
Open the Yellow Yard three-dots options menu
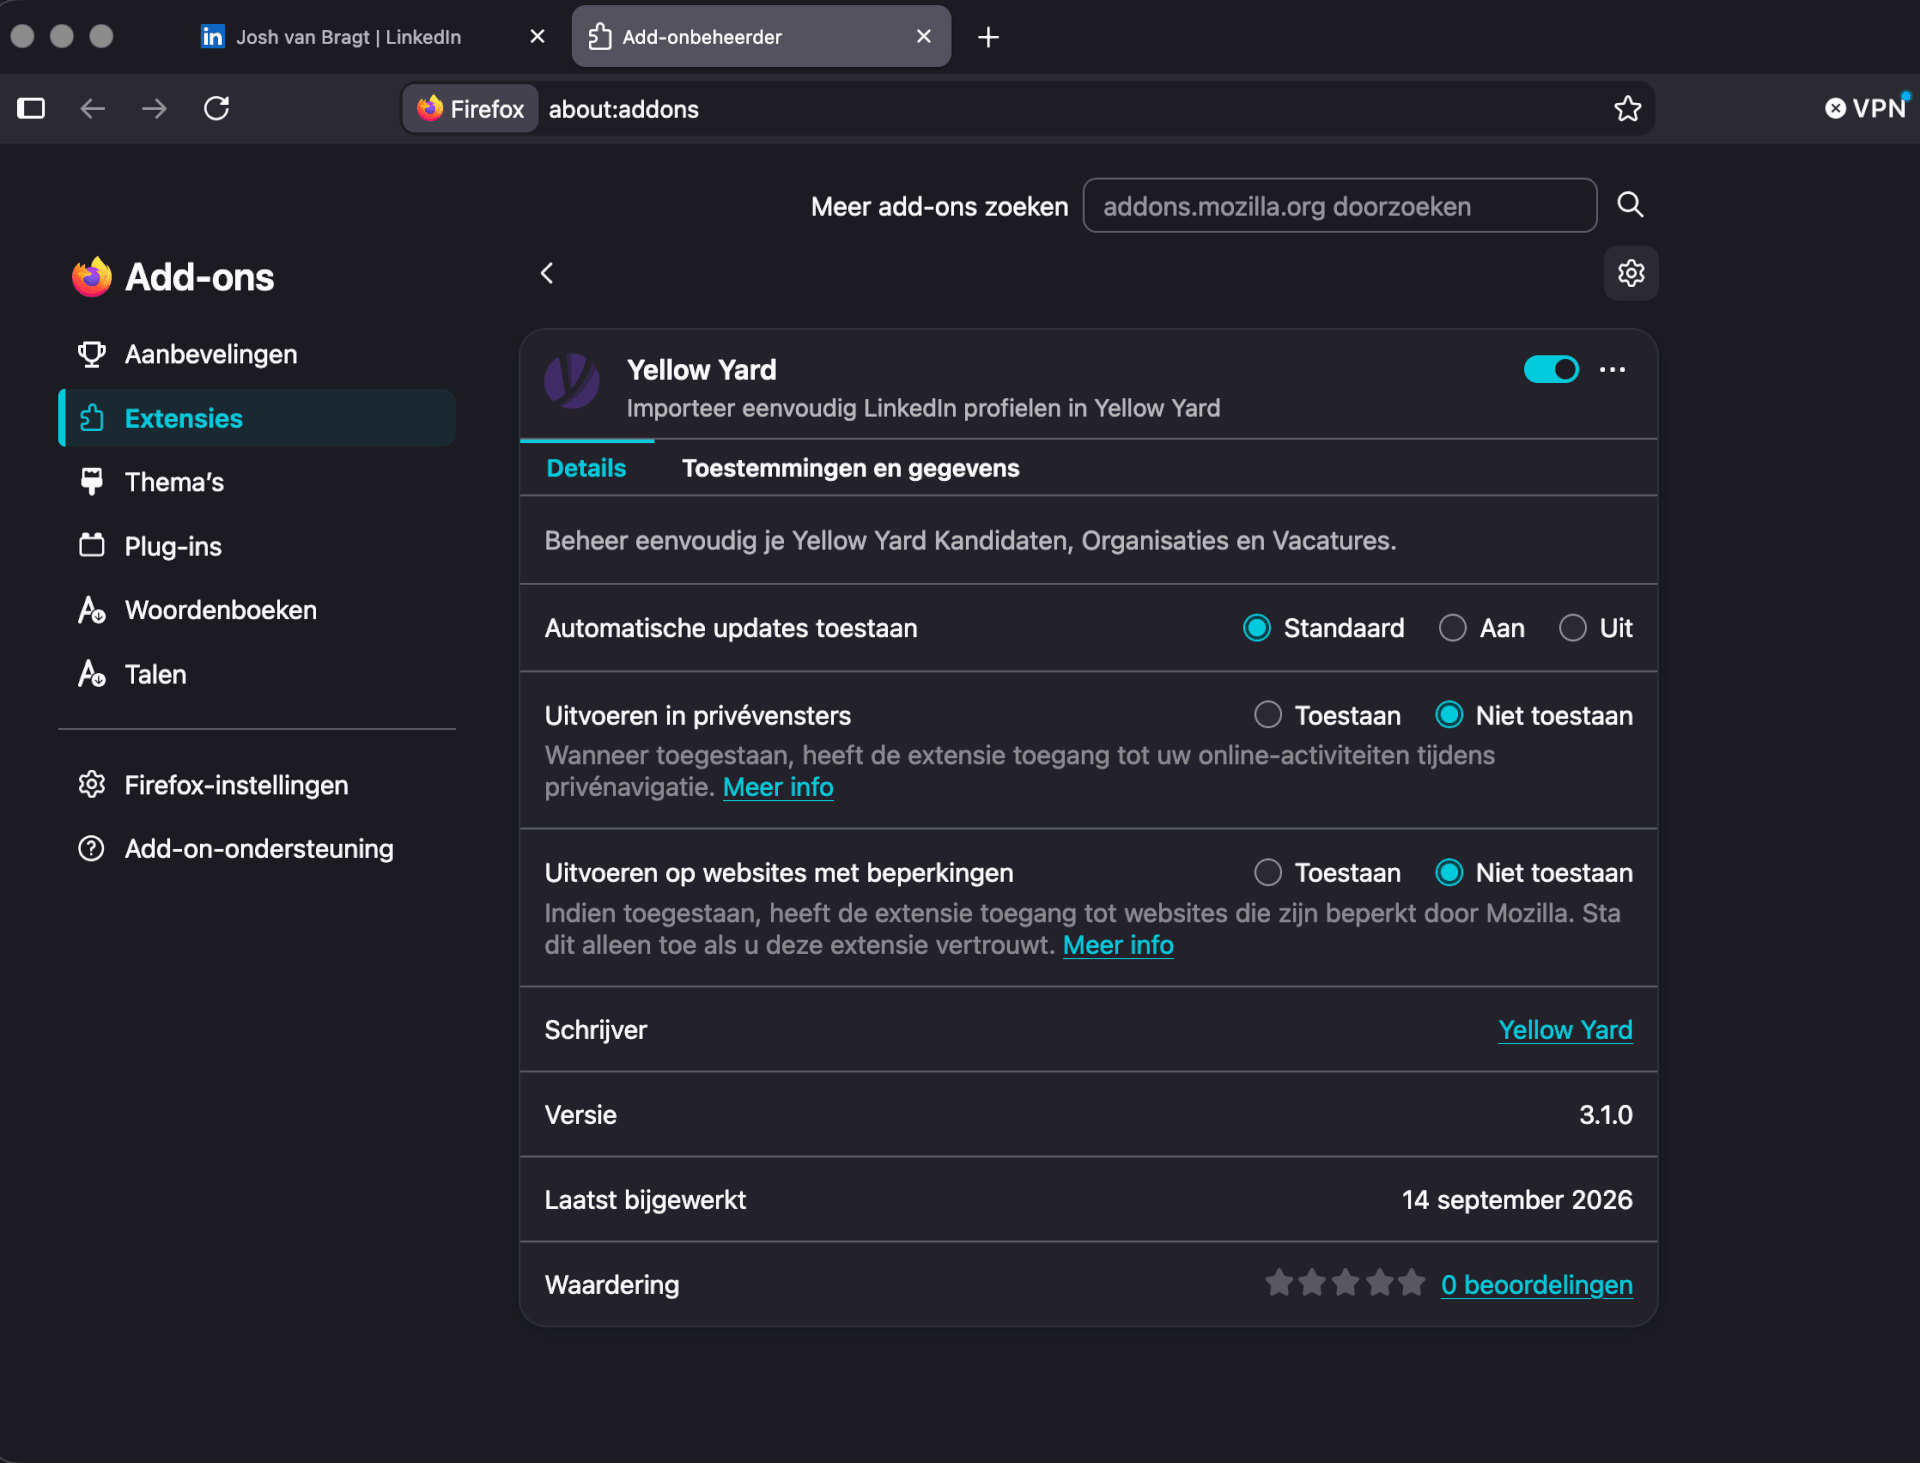(1612, 370)
